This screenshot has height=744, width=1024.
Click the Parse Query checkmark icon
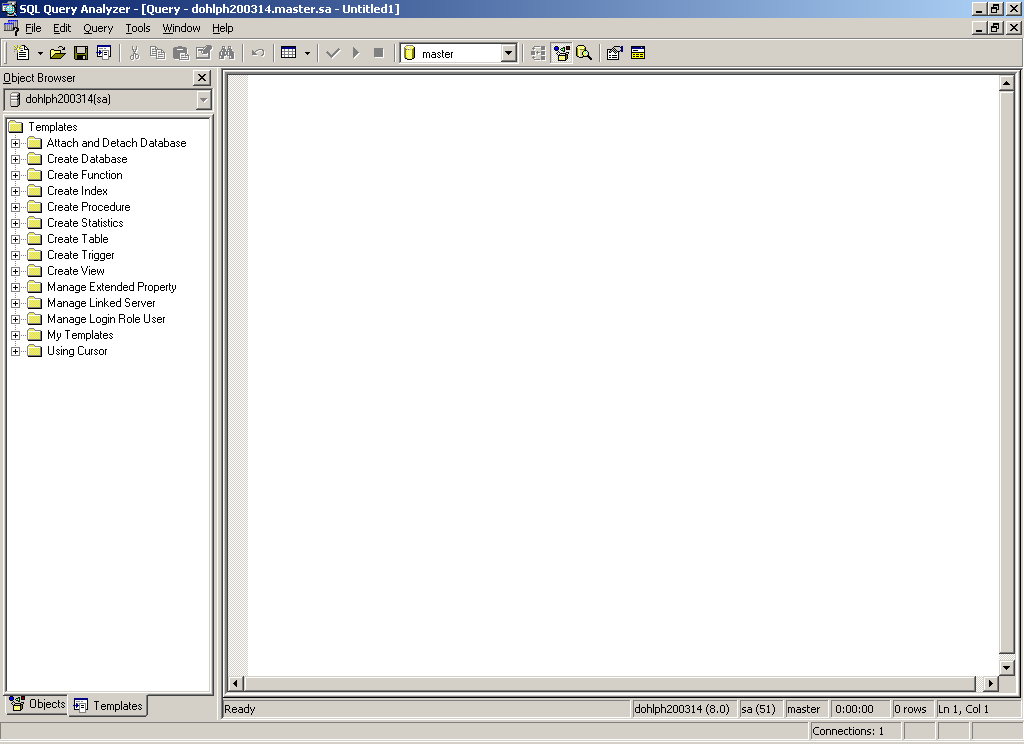[x=333, y=53]
